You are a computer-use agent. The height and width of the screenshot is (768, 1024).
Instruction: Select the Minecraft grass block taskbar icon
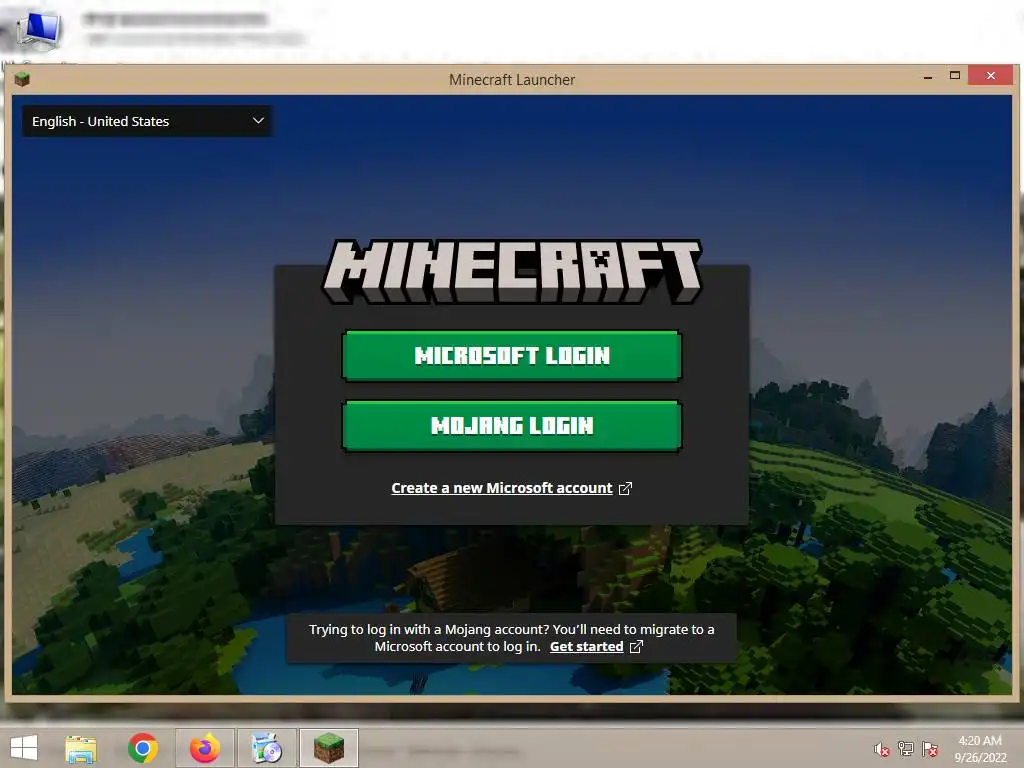click(x=328, y=748)
